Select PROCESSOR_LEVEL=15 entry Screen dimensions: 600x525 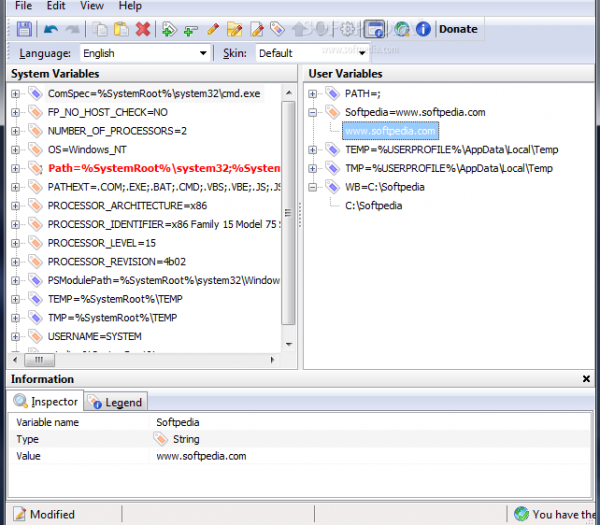tap(101, 243)
